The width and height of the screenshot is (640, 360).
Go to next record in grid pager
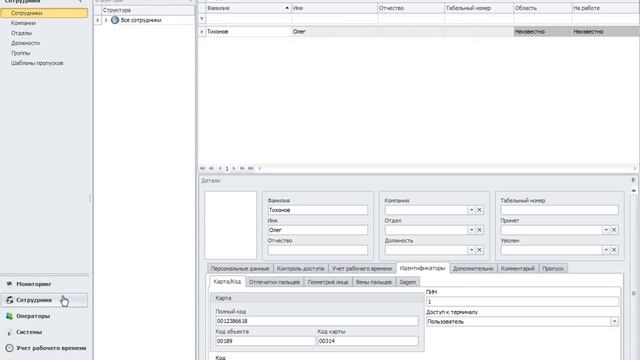click(x=234, y=168)
